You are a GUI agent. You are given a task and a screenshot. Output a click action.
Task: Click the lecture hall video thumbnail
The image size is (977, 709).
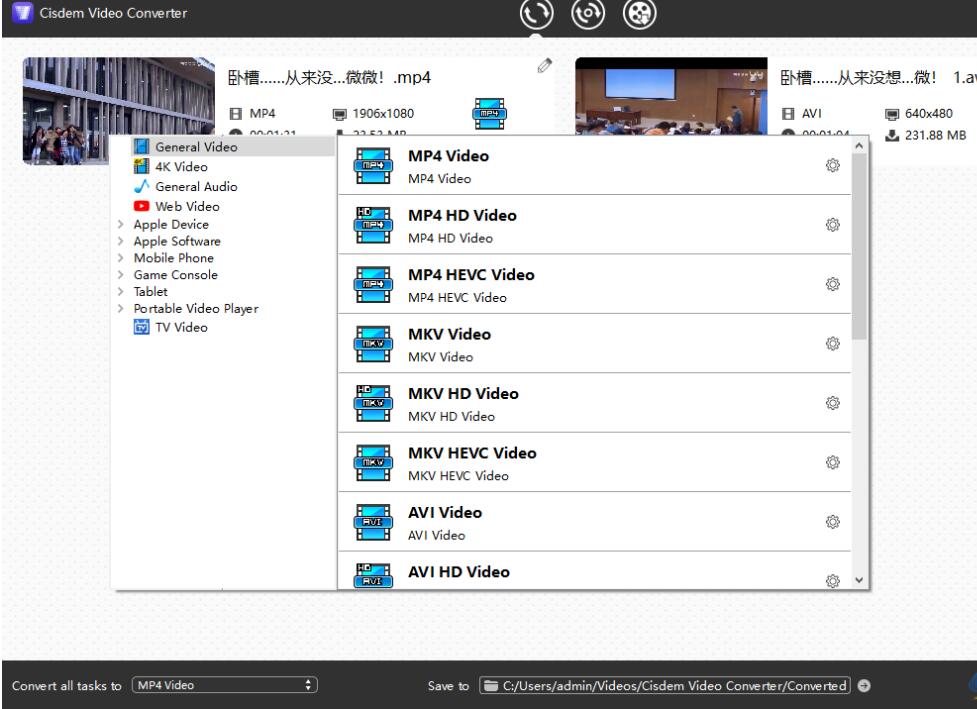pos(671,96)
